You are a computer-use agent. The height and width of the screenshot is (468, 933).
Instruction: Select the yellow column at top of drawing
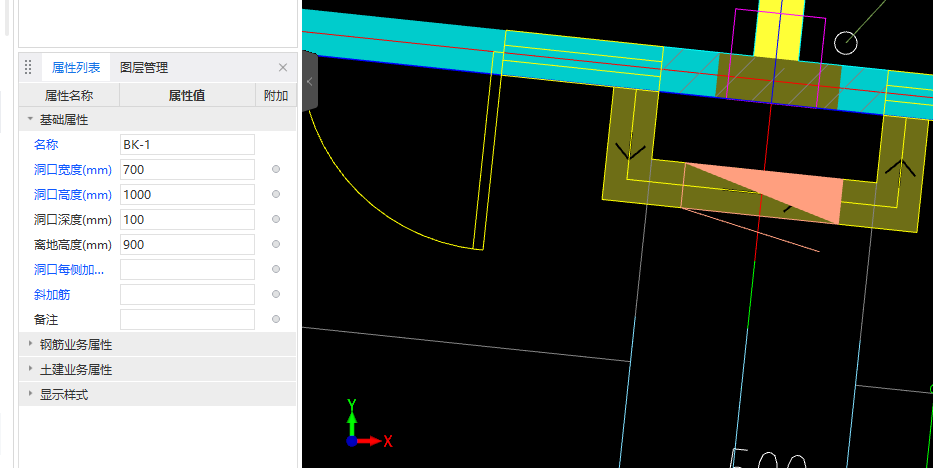coord(779,29)
